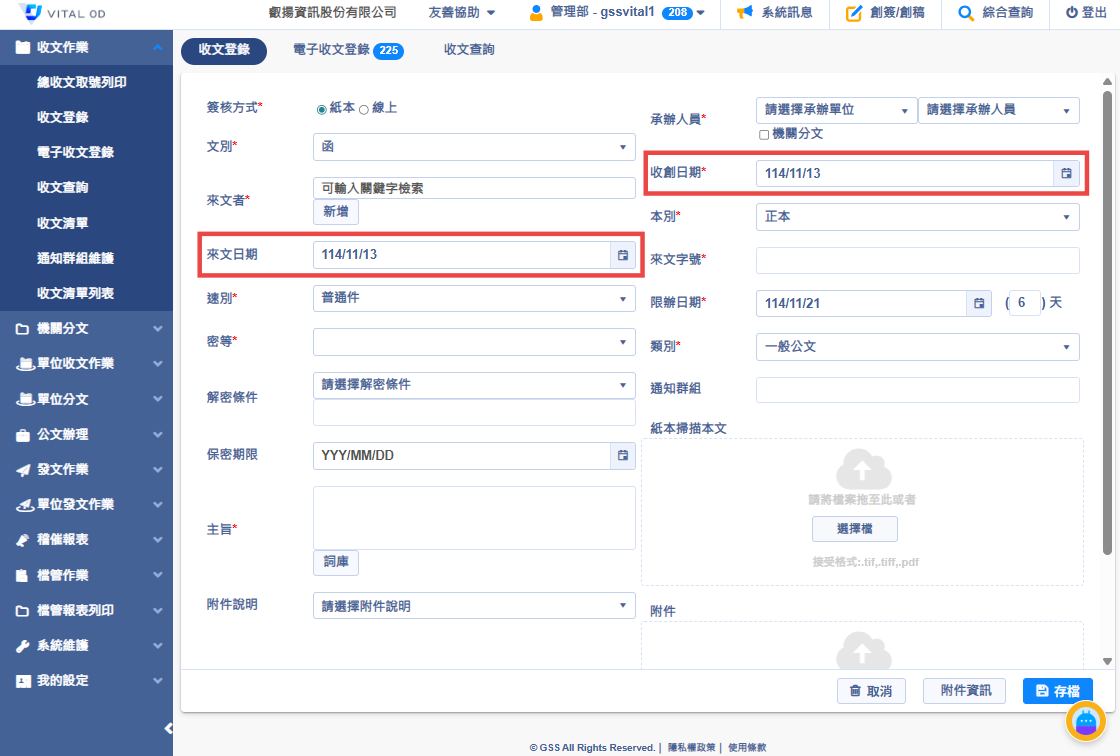Image resolution: width=1120 pixels, height=756 pixels.
Task: Click the 來文字號 input field
Action: point(917,260)
